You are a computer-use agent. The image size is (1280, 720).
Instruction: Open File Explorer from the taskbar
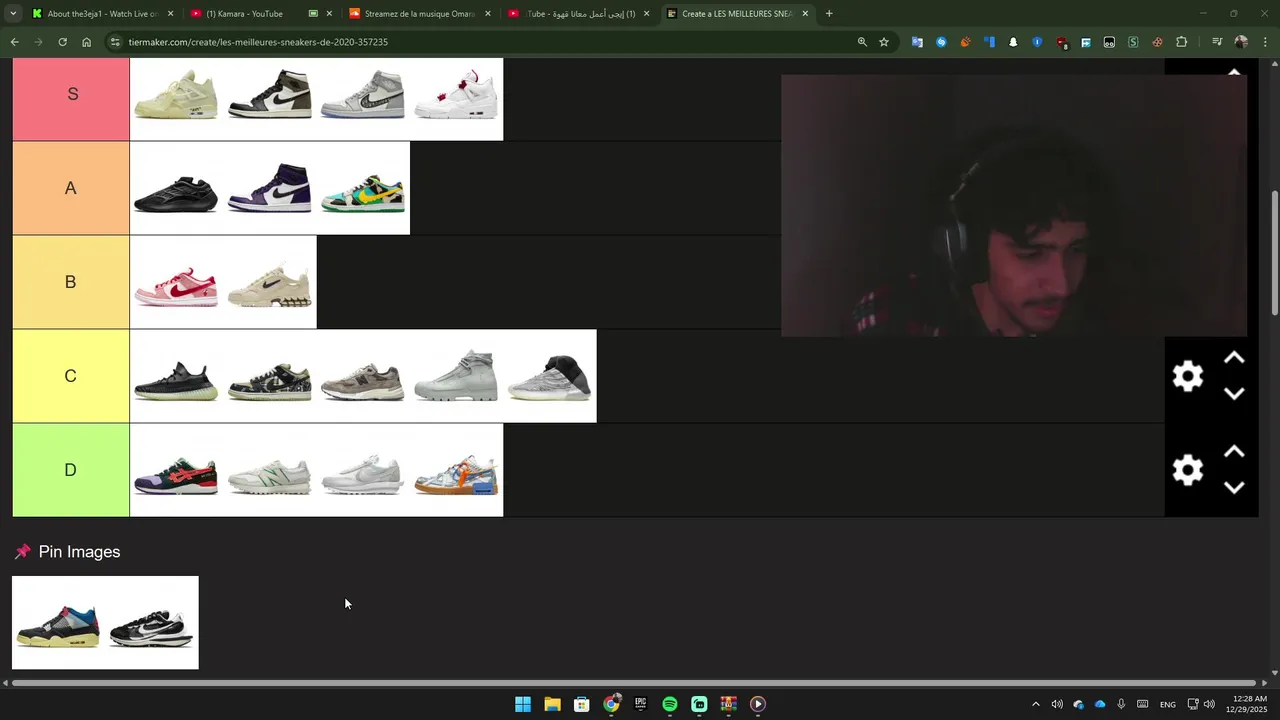552,704
